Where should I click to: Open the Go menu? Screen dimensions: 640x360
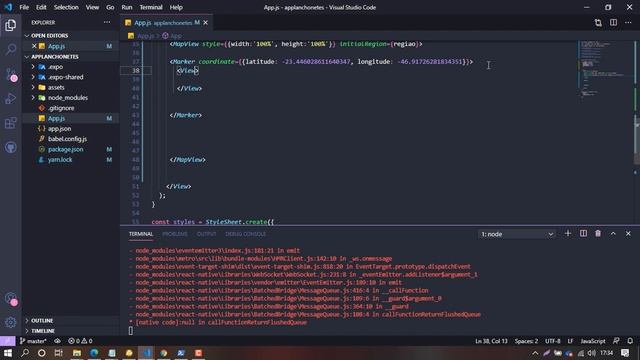[110, 7]
